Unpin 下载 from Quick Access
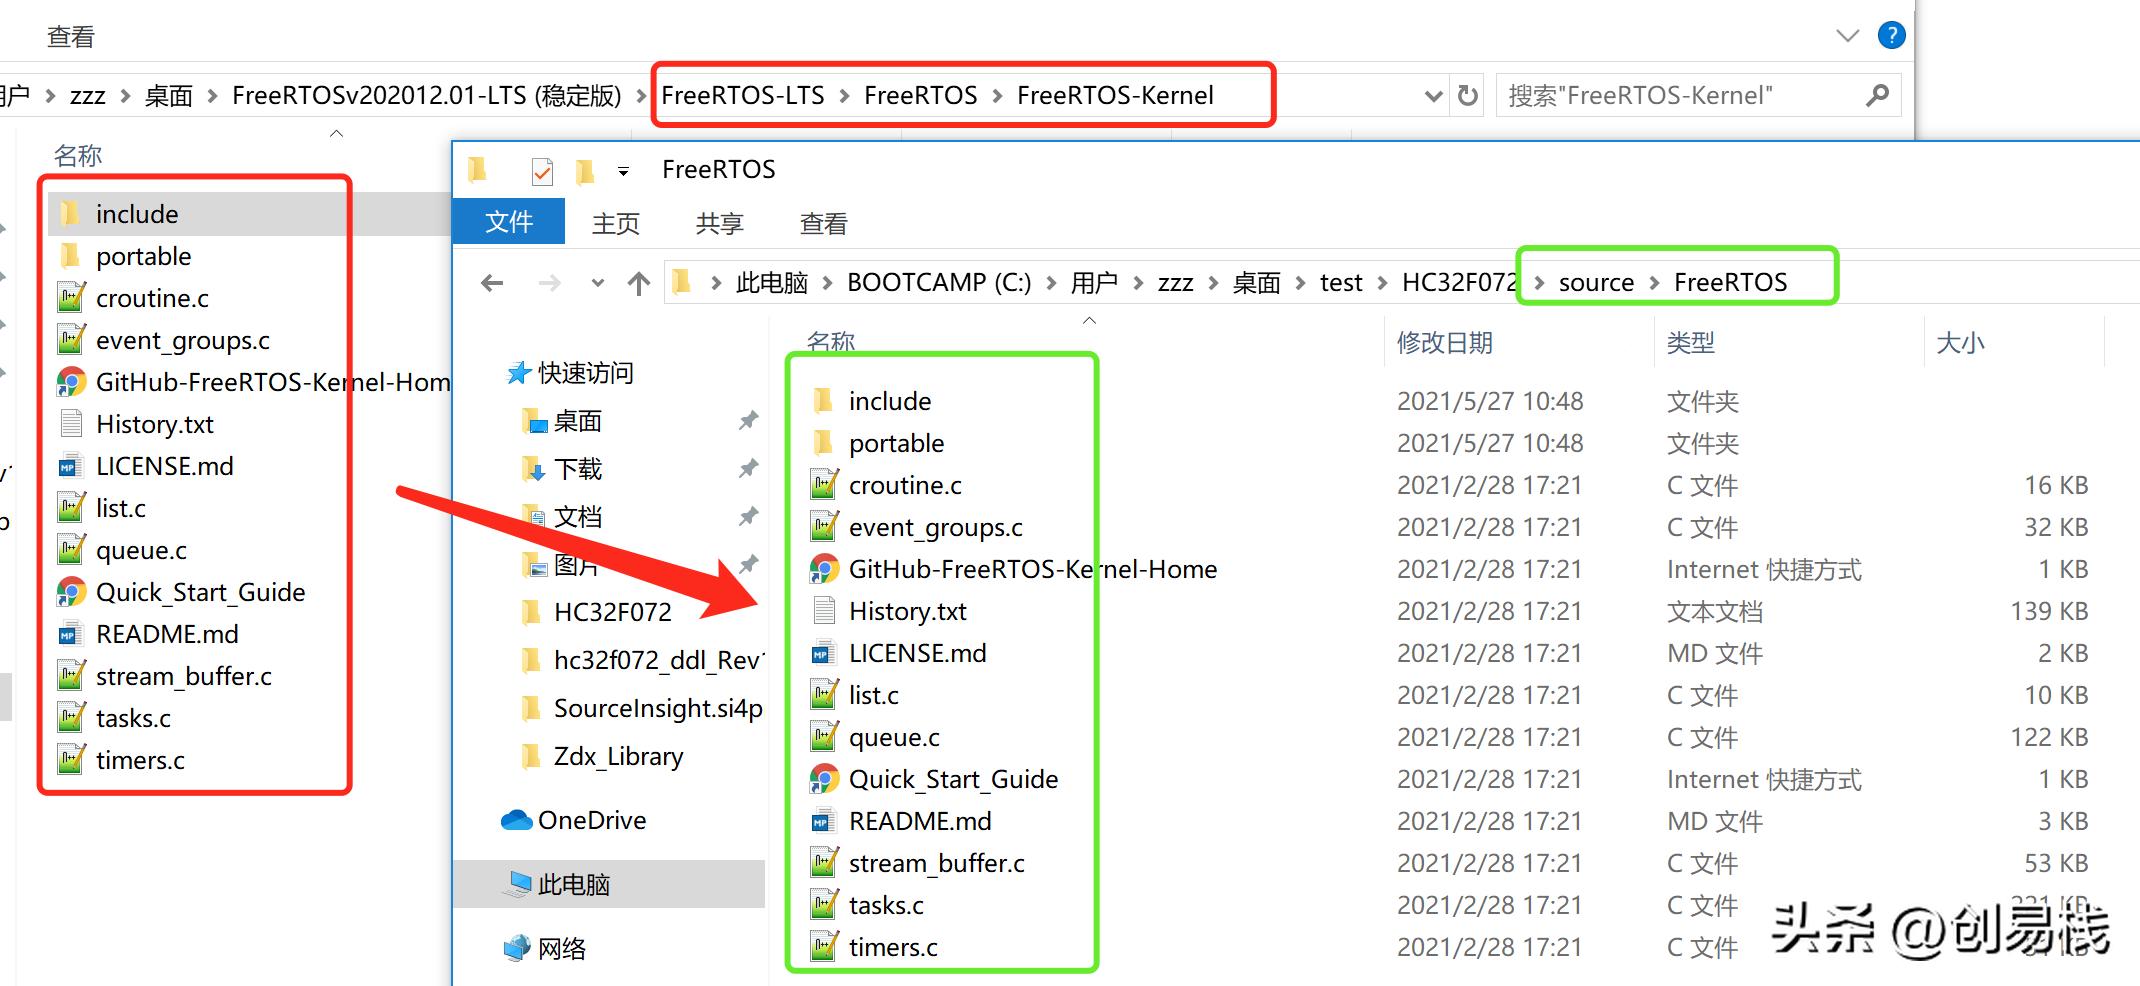 coord(748,468)
